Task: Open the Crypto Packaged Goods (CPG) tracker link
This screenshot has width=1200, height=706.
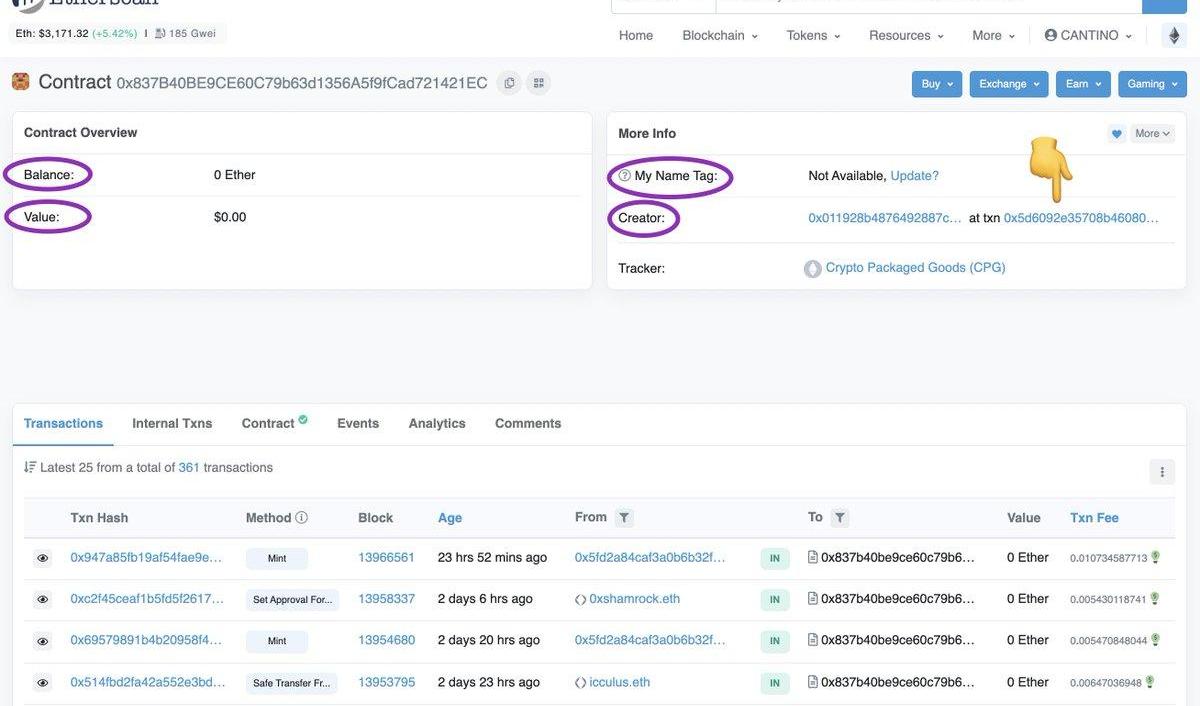Action: tap(915, 268)
